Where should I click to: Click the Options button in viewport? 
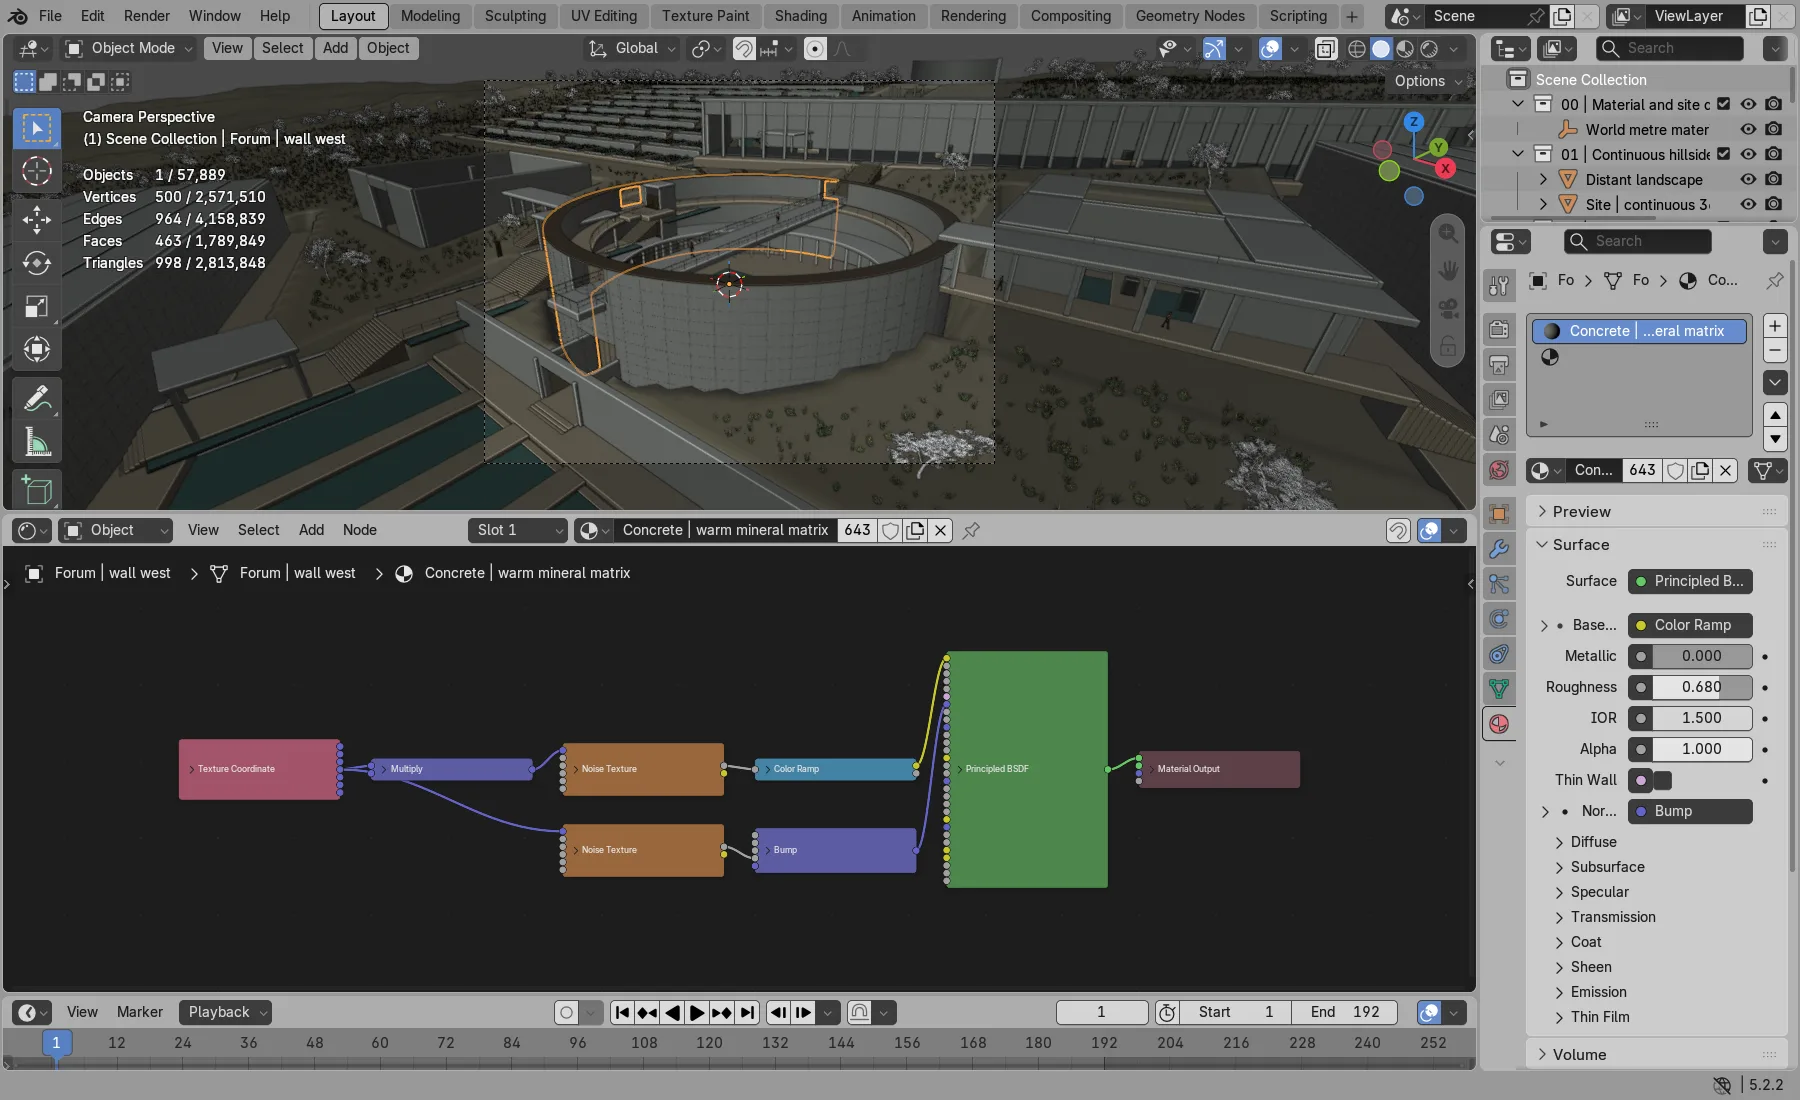click(x=1428, y=81)
